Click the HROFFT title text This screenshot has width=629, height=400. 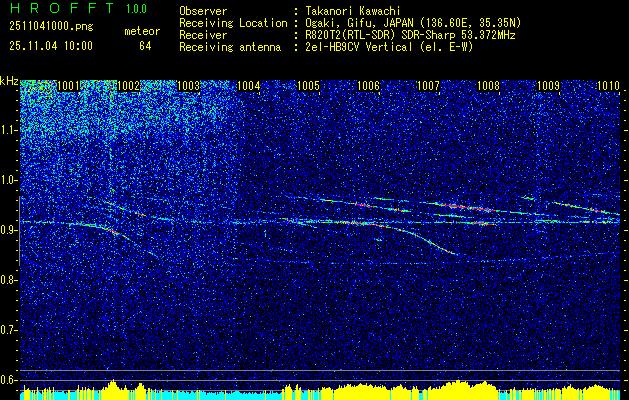[61, 8]
